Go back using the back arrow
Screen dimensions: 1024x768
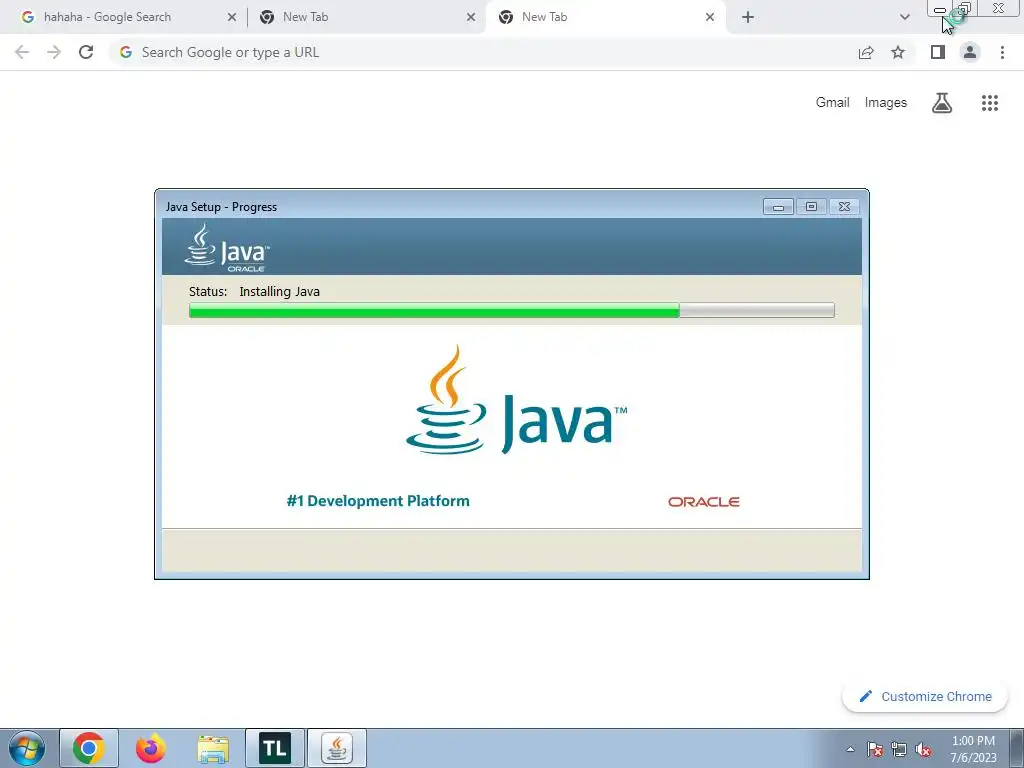[x=22, y=52]
